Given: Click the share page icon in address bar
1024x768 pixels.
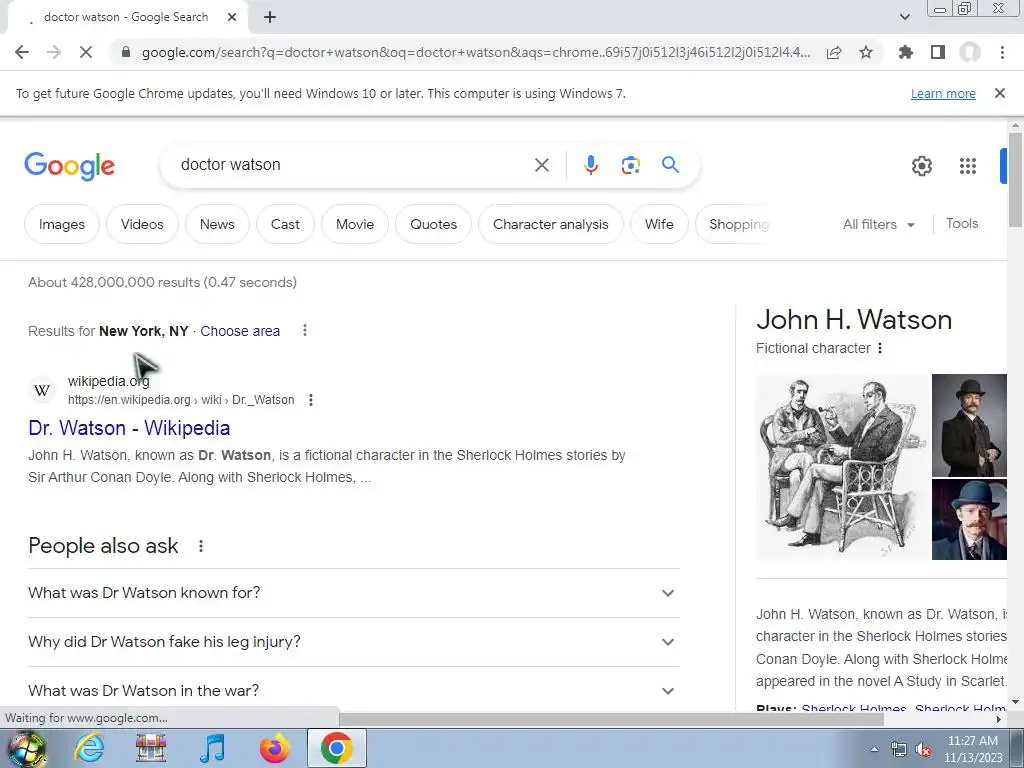Looking at the screenshot, I should 834,52.
